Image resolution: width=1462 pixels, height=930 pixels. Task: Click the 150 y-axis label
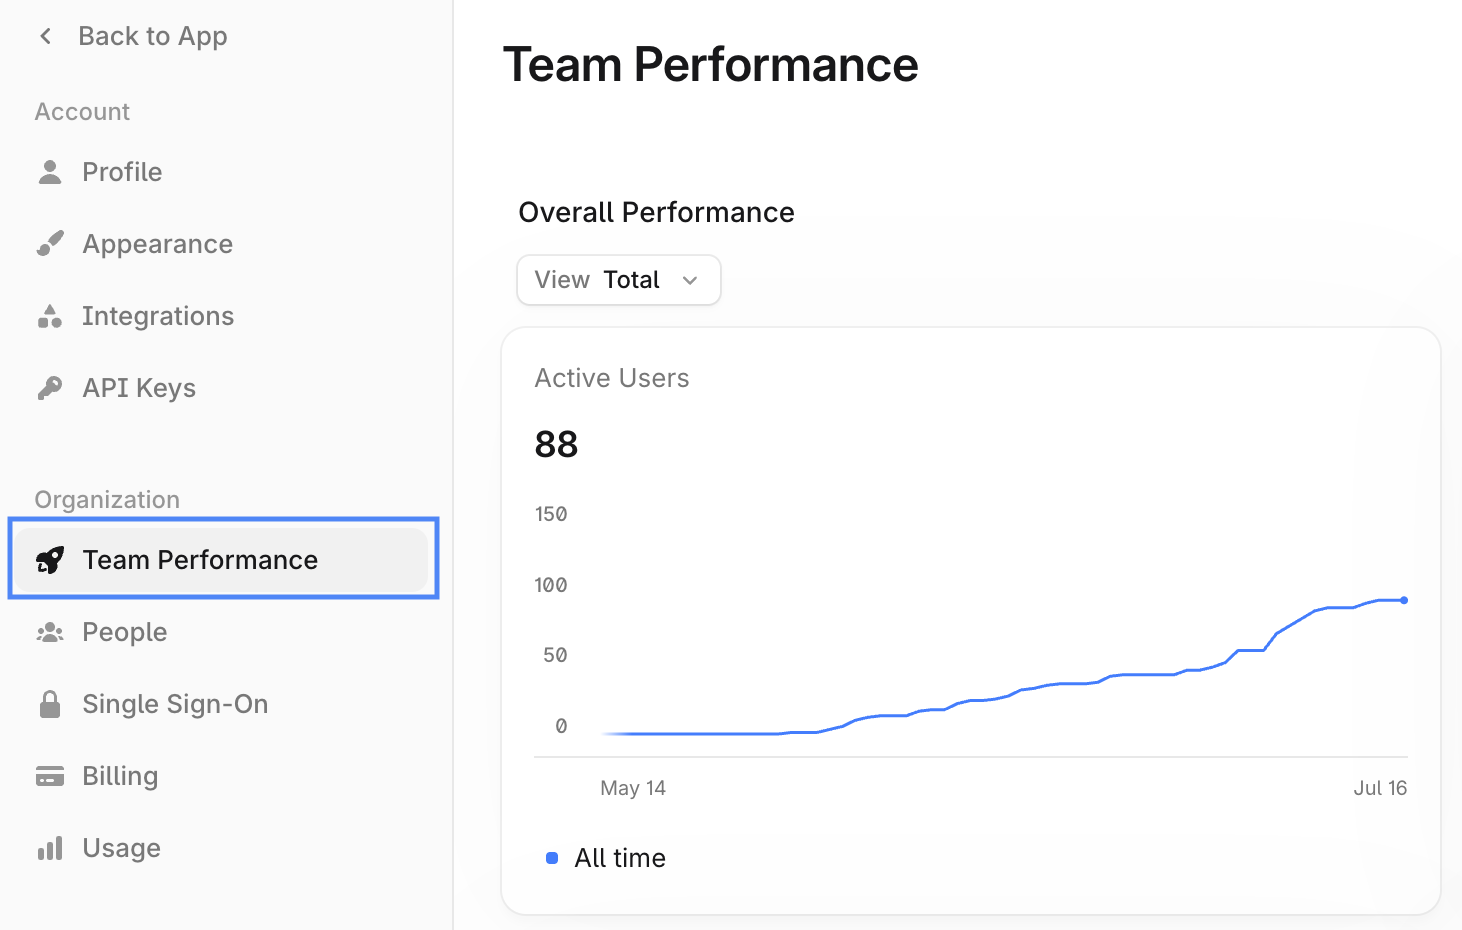[x=551, y=514]
